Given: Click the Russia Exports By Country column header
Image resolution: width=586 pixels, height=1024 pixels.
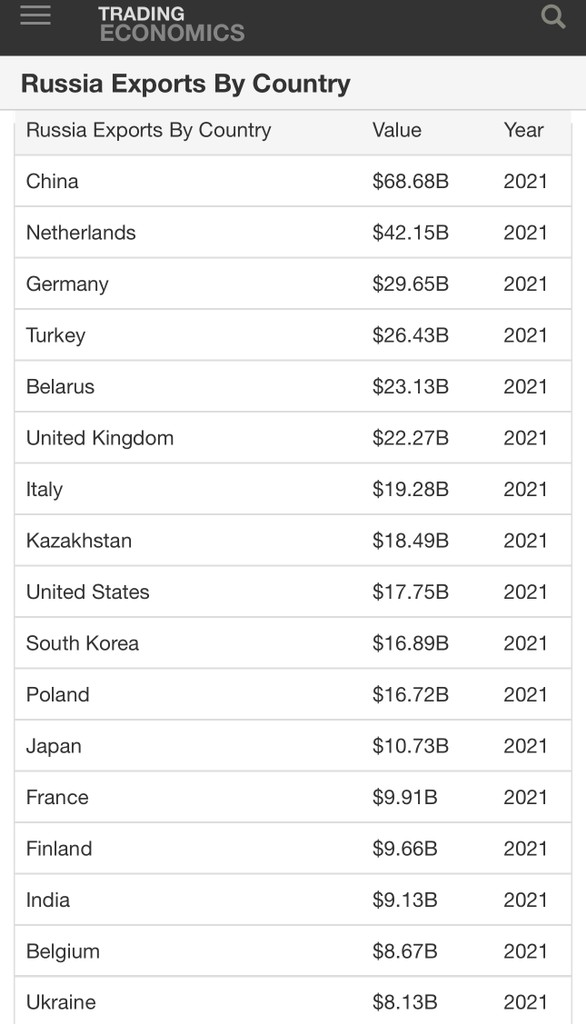Looking at the screenshot, I should point(148,130).
